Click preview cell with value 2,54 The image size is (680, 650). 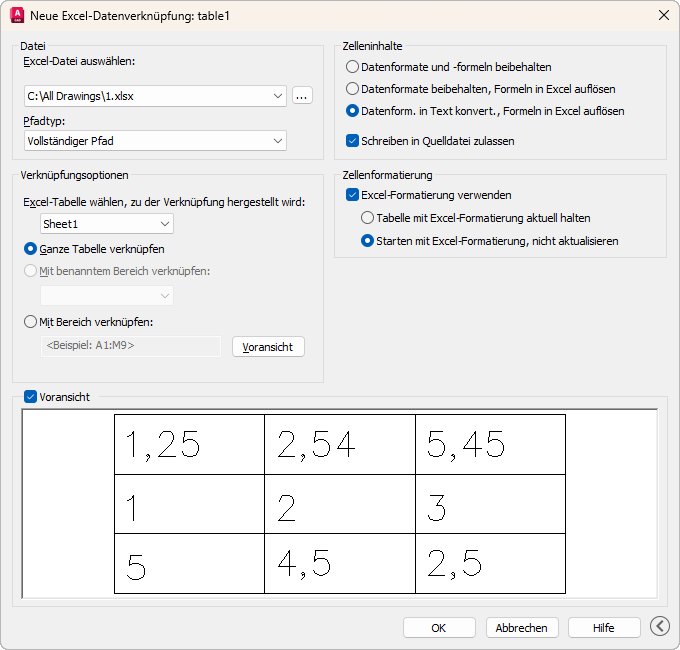(340, 444)
